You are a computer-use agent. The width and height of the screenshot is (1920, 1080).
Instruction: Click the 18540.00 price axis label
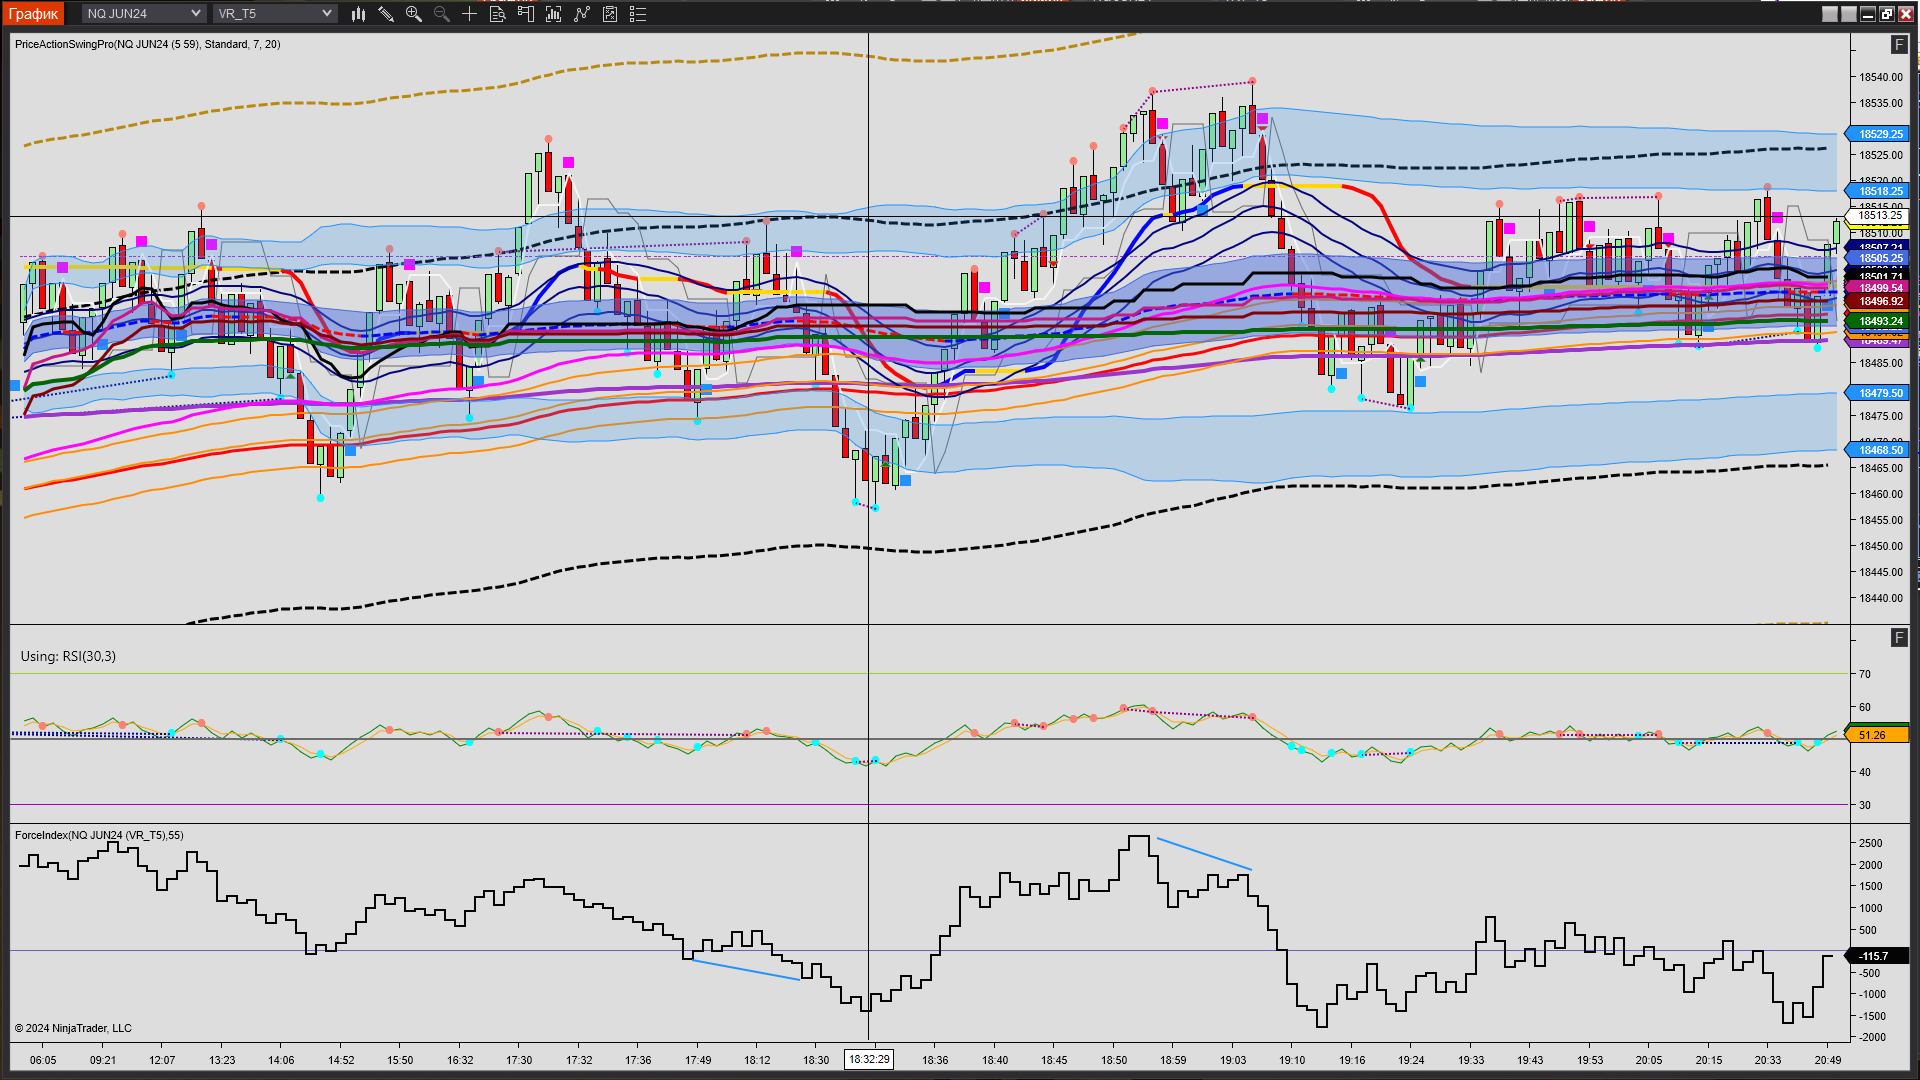point(1881,77)
